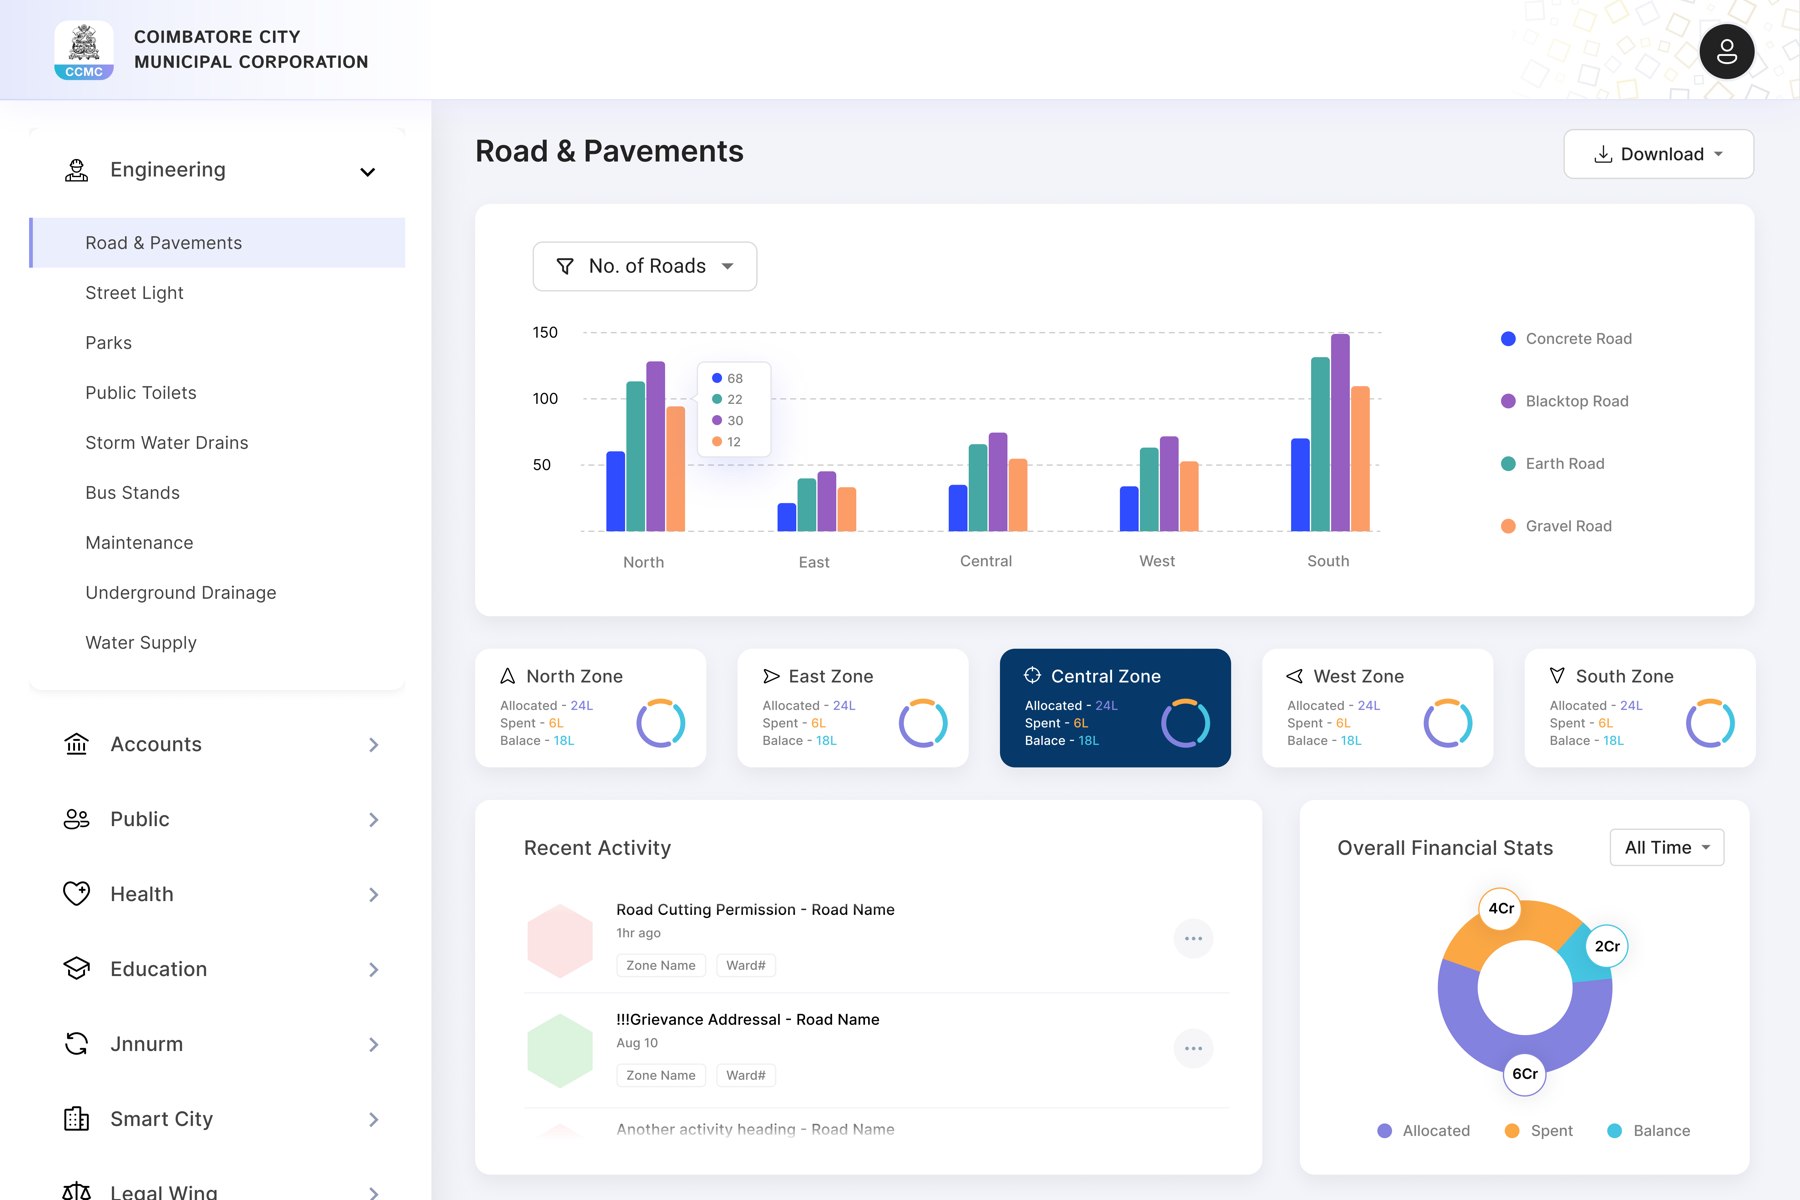Screen dimensions: 1800x1200
Task: Click the Engineering worker icon in sidebar
Action: click(x=77, y=170)
